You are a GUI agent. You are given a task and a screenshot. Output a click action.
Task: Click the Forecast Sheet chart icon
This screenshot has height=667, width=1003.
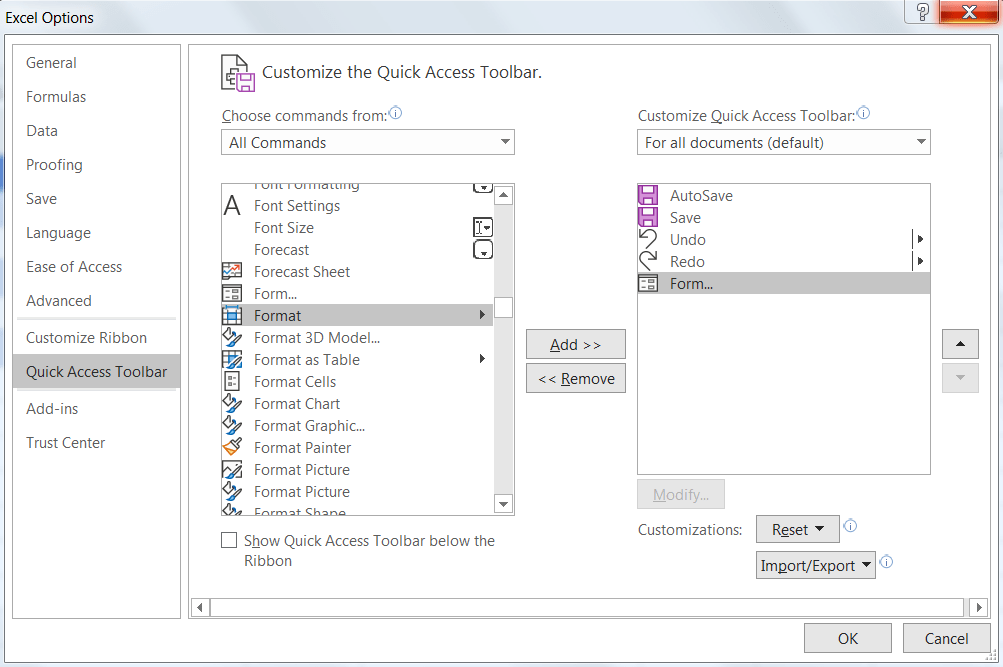point(232,272)
